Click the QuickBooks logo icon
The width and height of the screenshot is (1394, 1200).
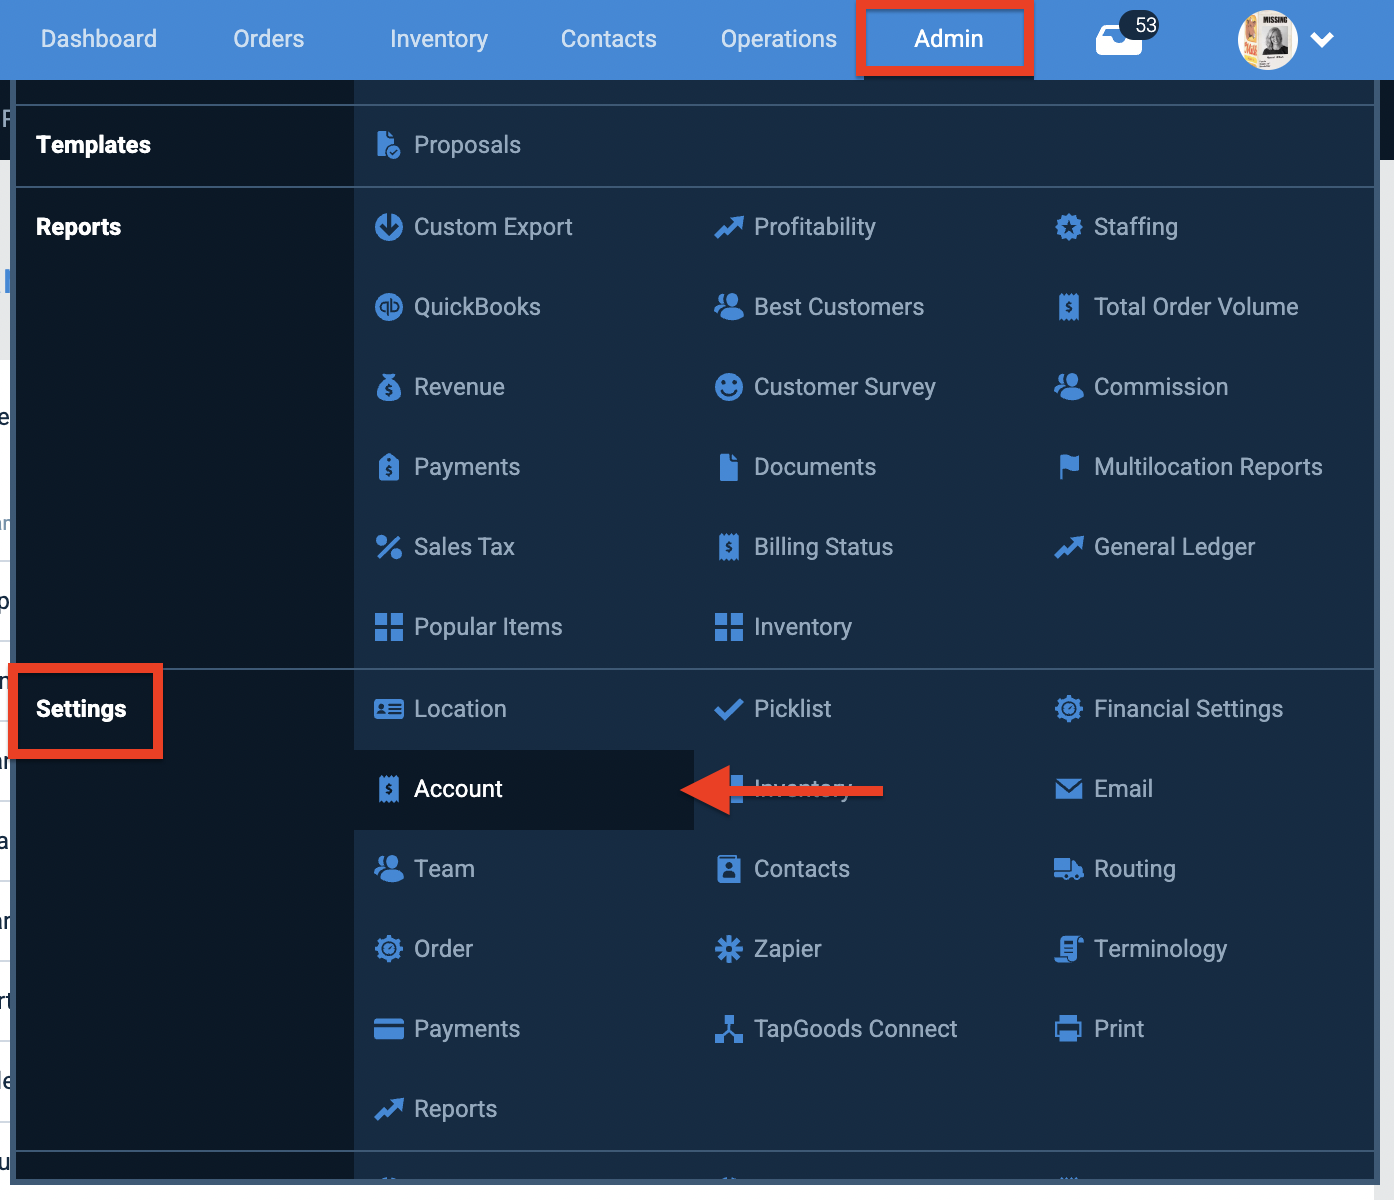coord(388,307)
